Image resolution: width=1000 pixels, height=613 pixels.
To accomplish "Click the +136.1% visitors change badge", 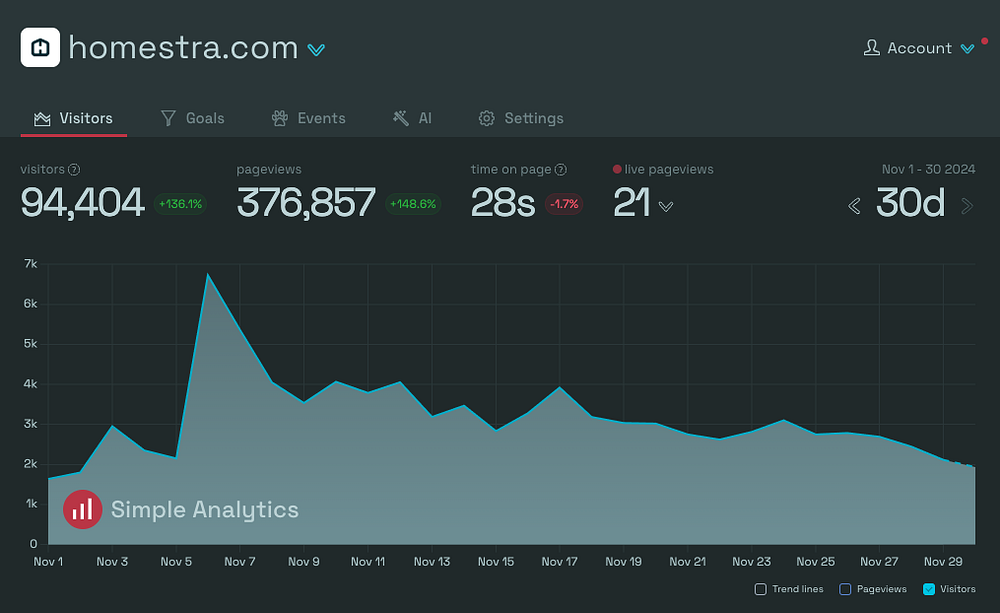I will 180,204.
